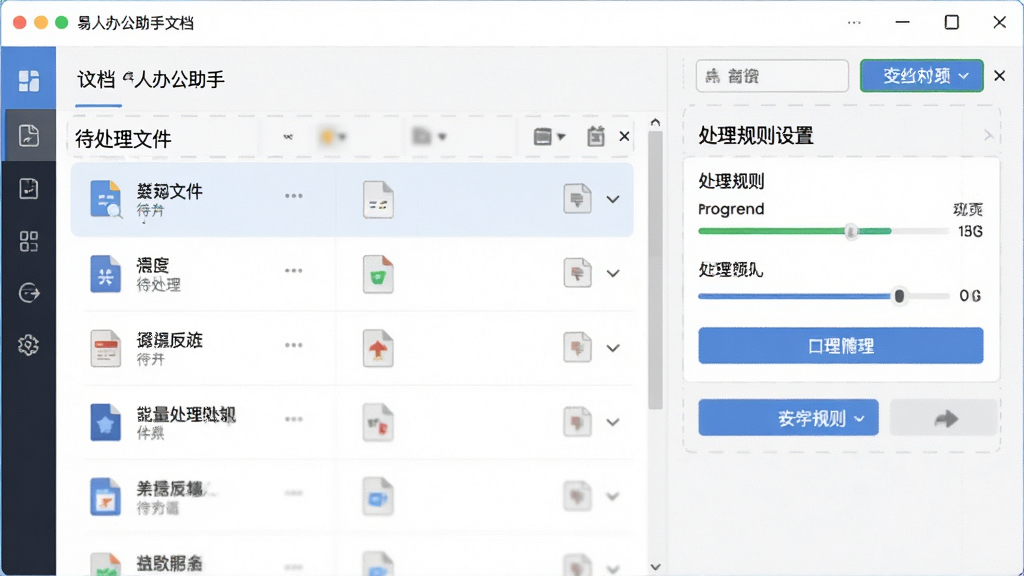Click the gray forward arrow button
Screen dimensions: 1024x576
944,418
